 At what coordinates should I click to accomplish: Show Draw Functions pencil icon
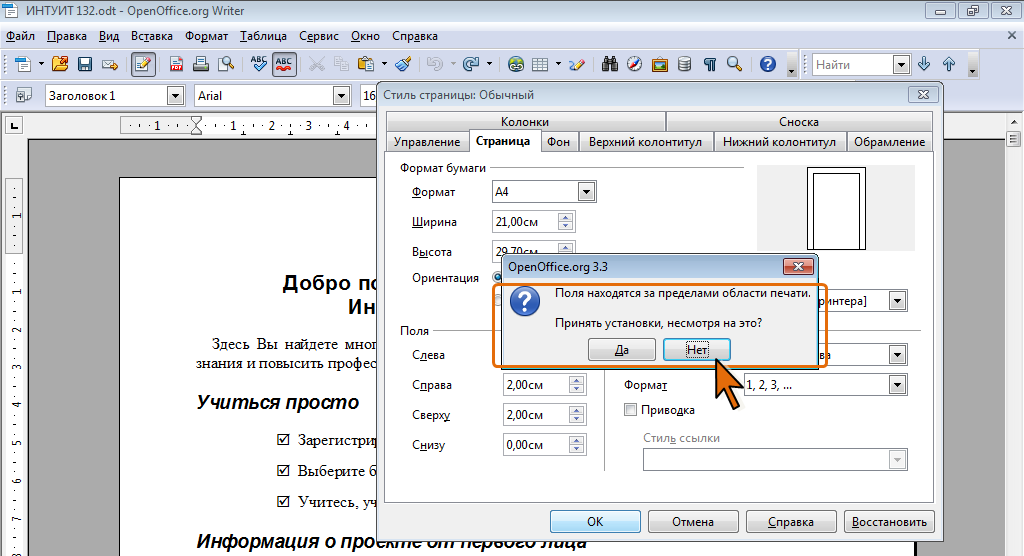coord(577,64)
